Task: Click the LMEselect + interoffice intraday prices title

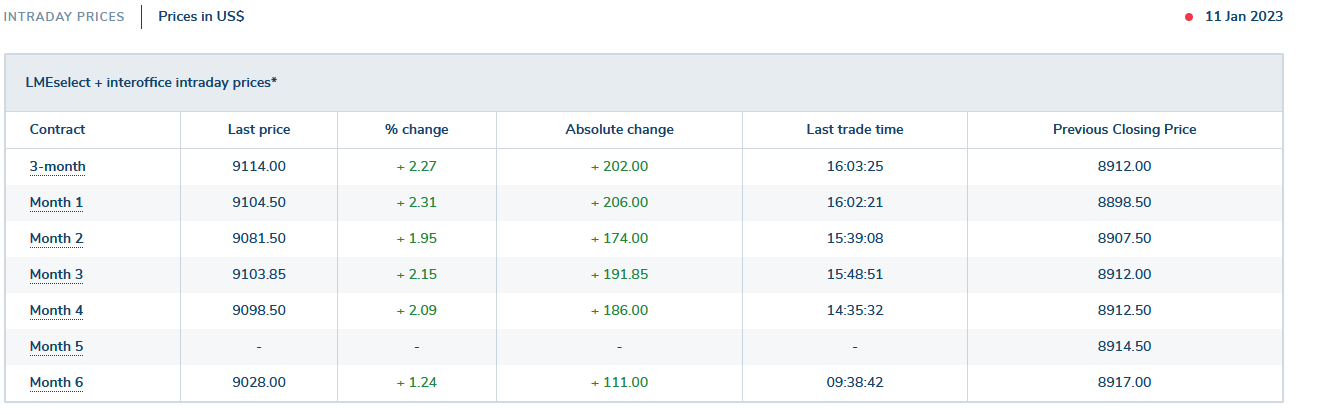Action: pos(151,82)
